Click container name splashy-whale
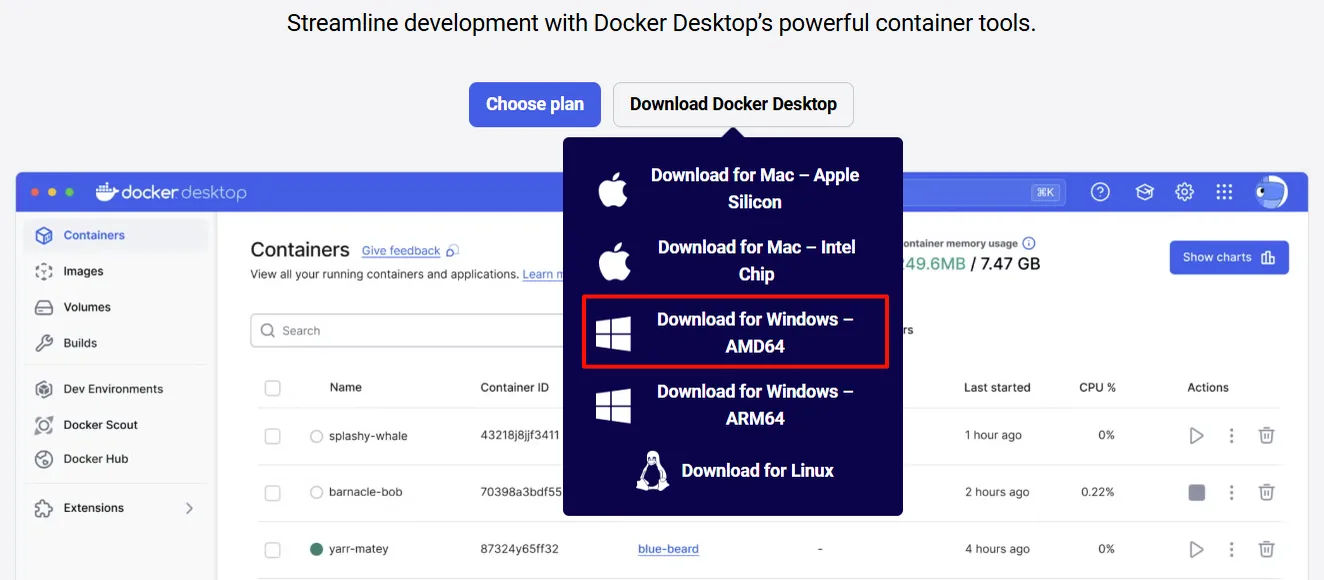Screen dimensions: 1324x580 tap(368, 436)
